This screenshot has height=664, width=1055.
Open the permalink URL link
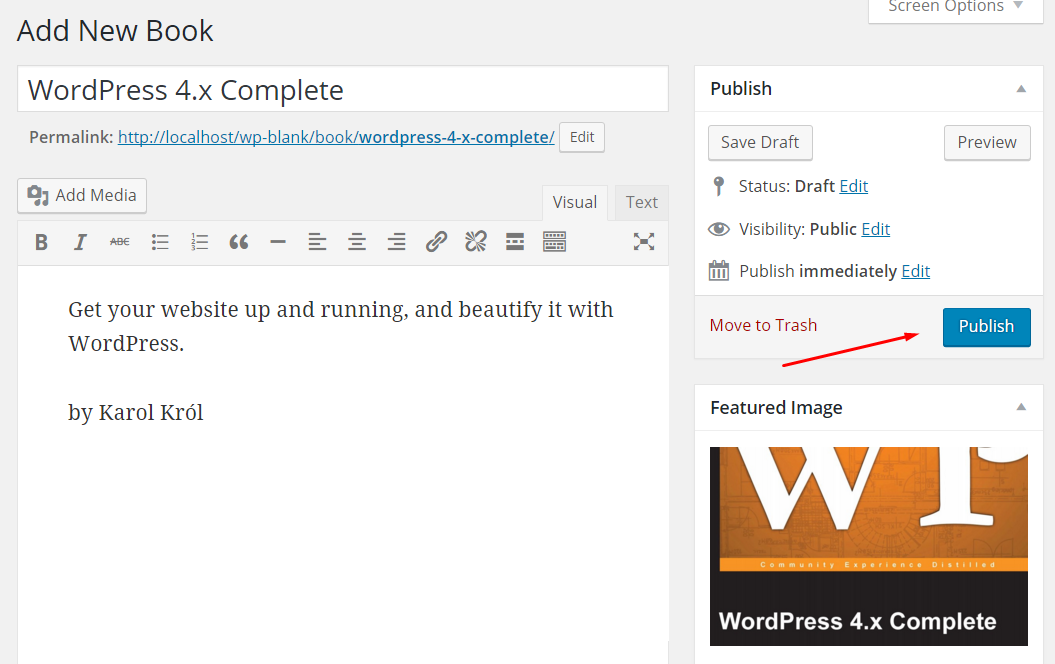[x=336, y=137]
